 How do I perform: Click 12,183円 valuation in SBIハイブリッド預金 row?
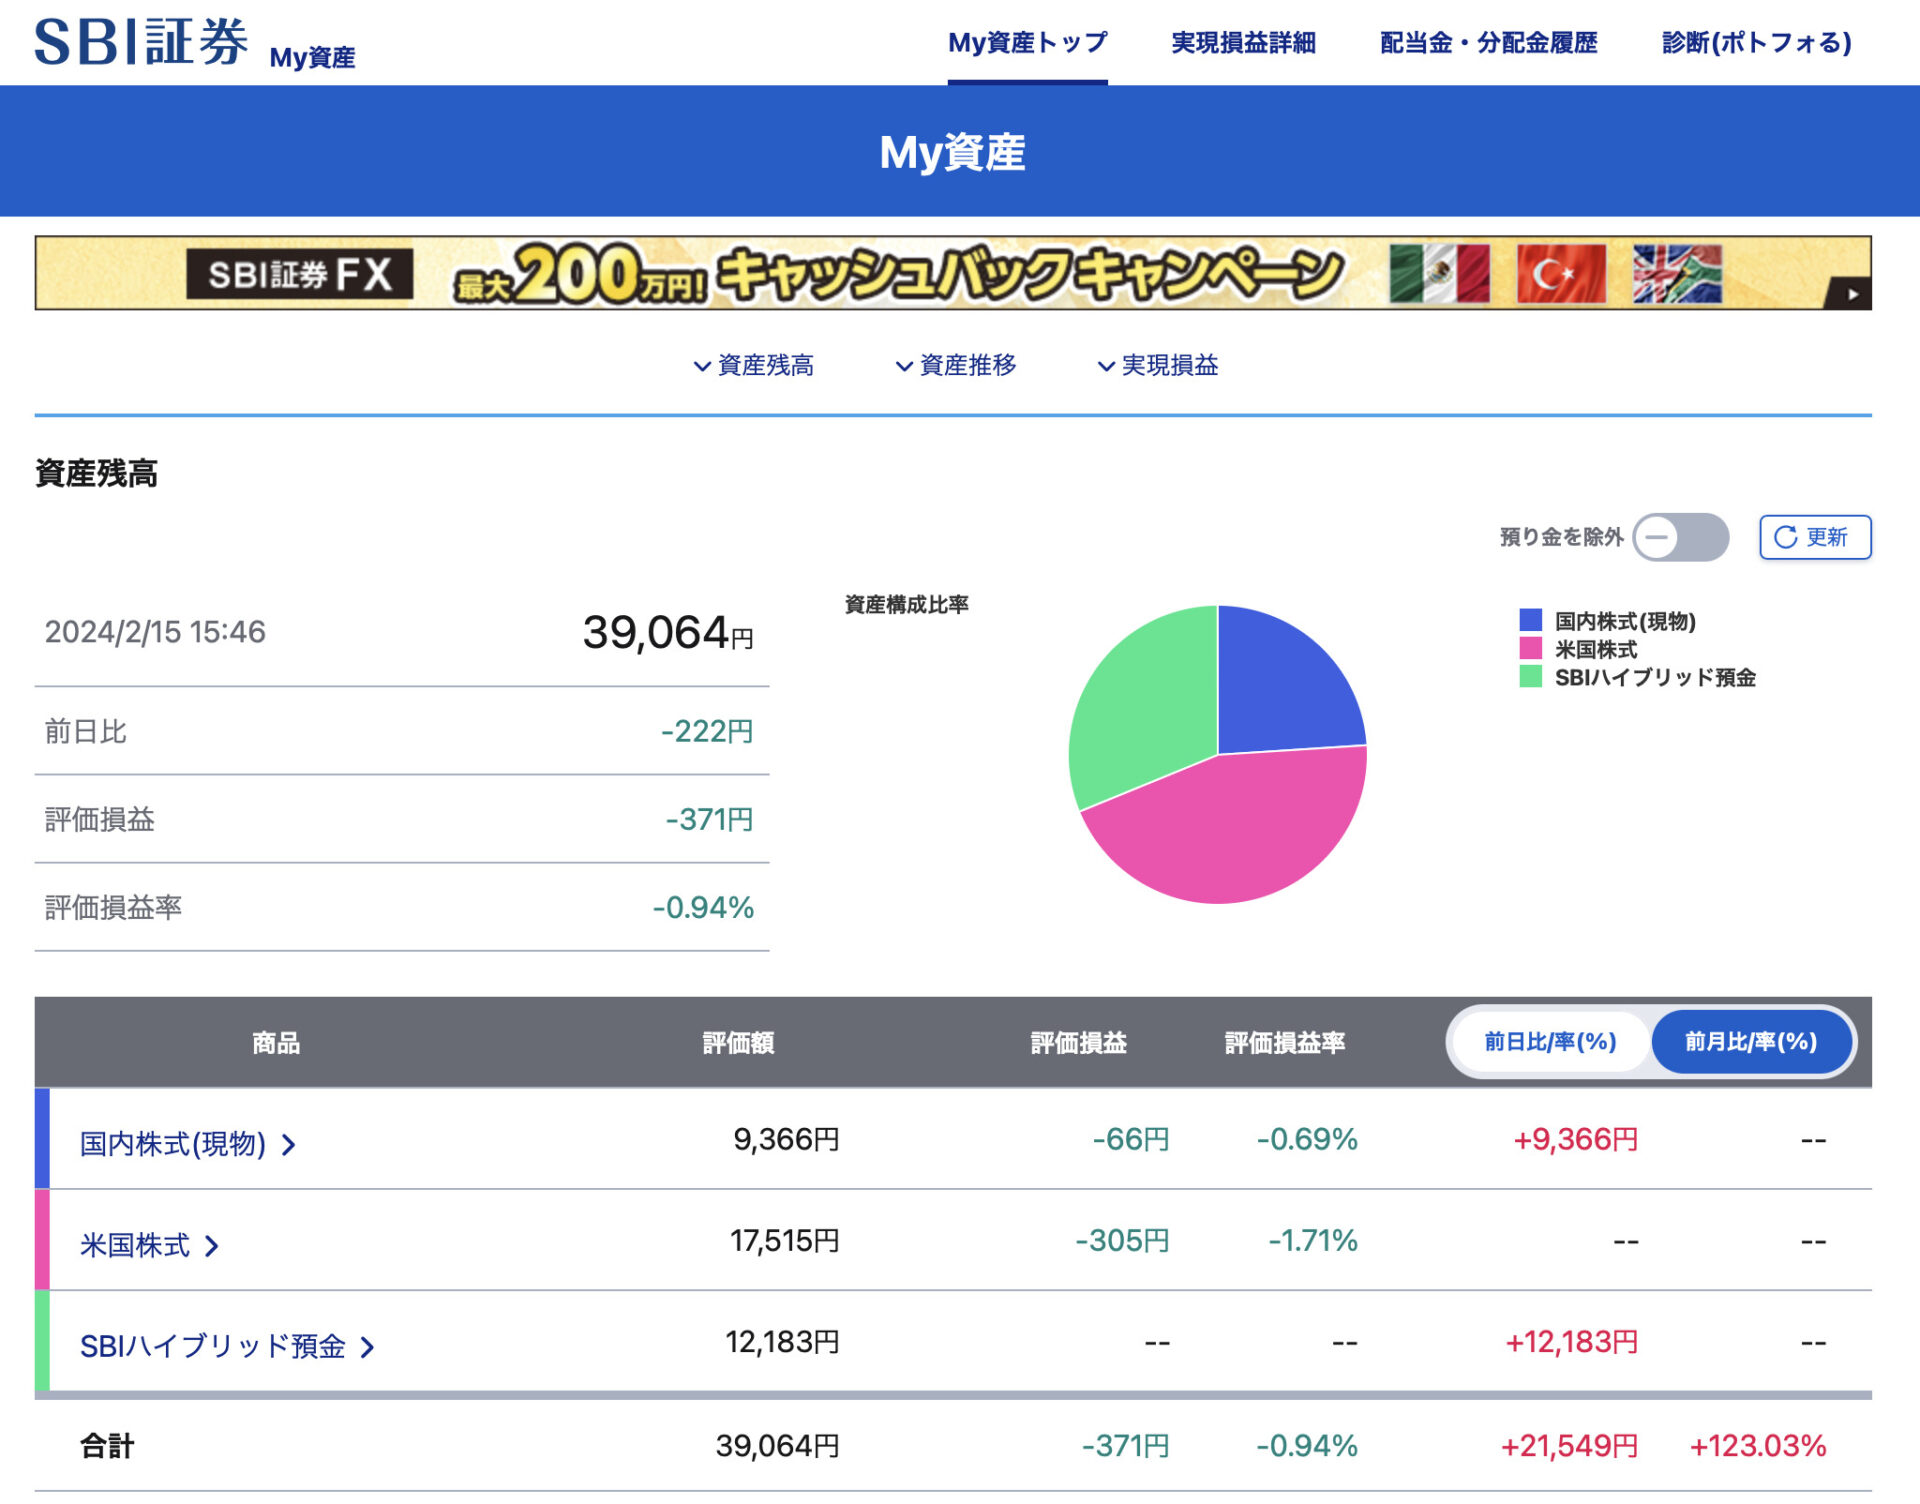782,1342
